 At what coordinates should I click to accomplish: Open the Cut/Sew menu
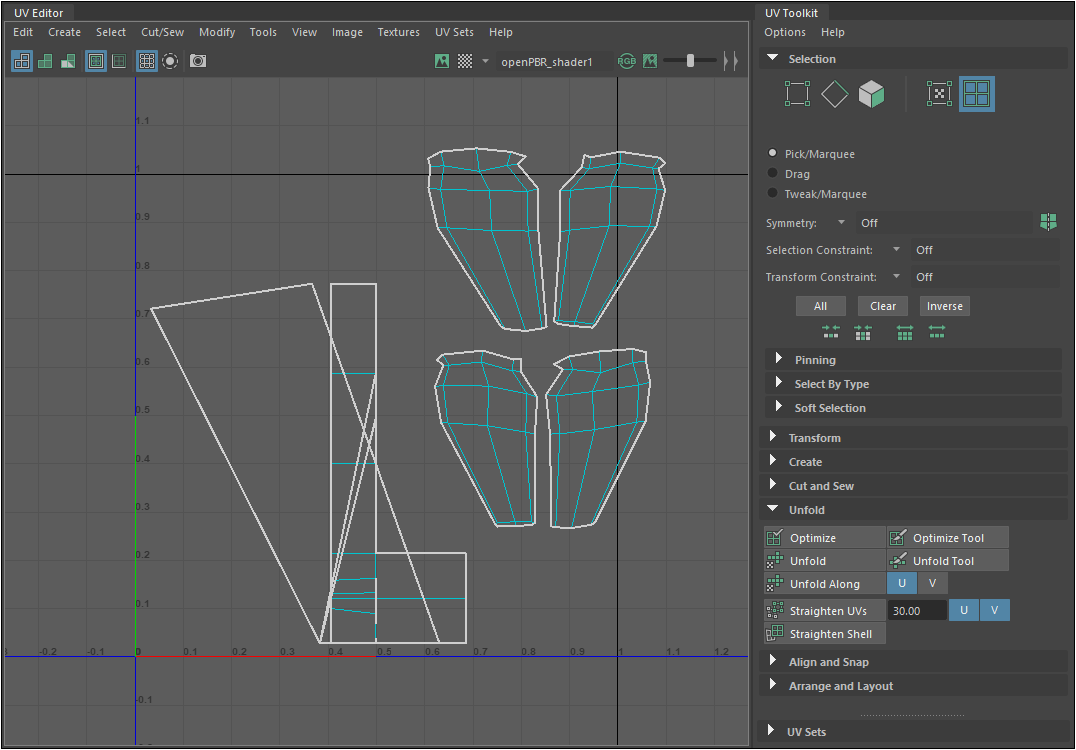162,32
